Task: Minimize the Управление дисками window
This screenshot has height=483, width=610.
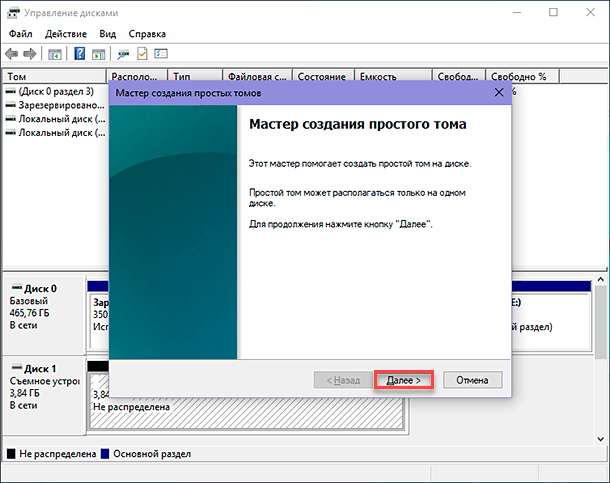Action: 517,13
